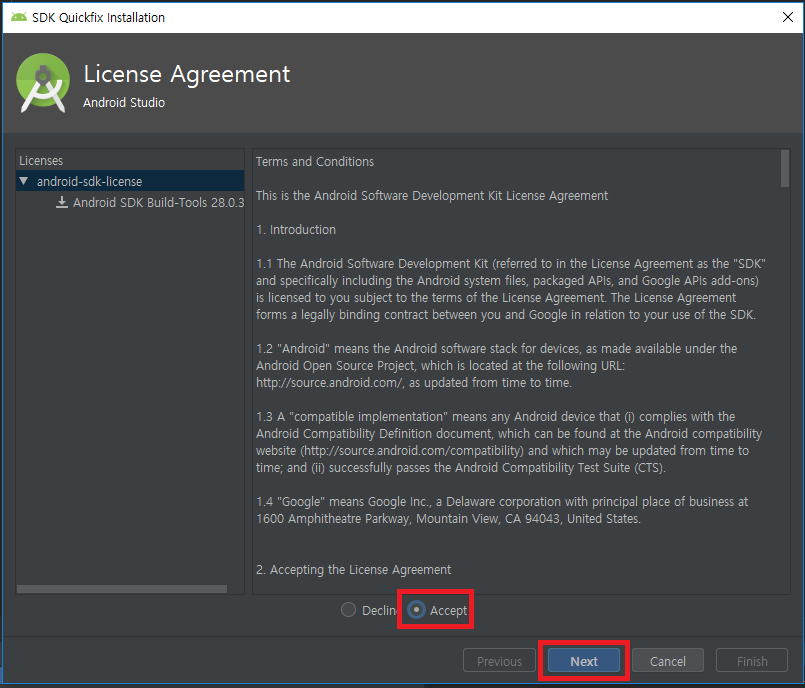The height and width of the screenshot is (688, 805).
Task: Click '2. Accepting the License Agreement' line
Action: pos(353,569)
